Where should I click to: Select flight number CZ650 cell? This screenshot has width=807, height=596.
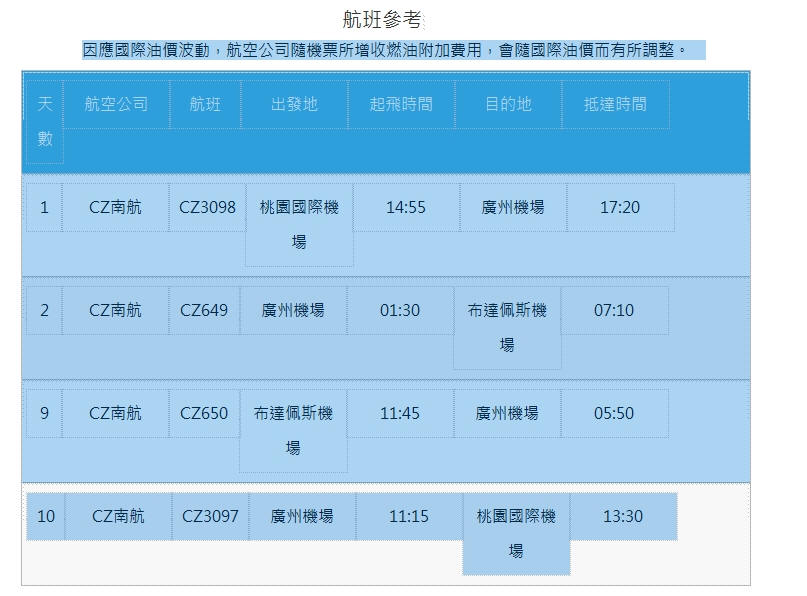(204, 413)
